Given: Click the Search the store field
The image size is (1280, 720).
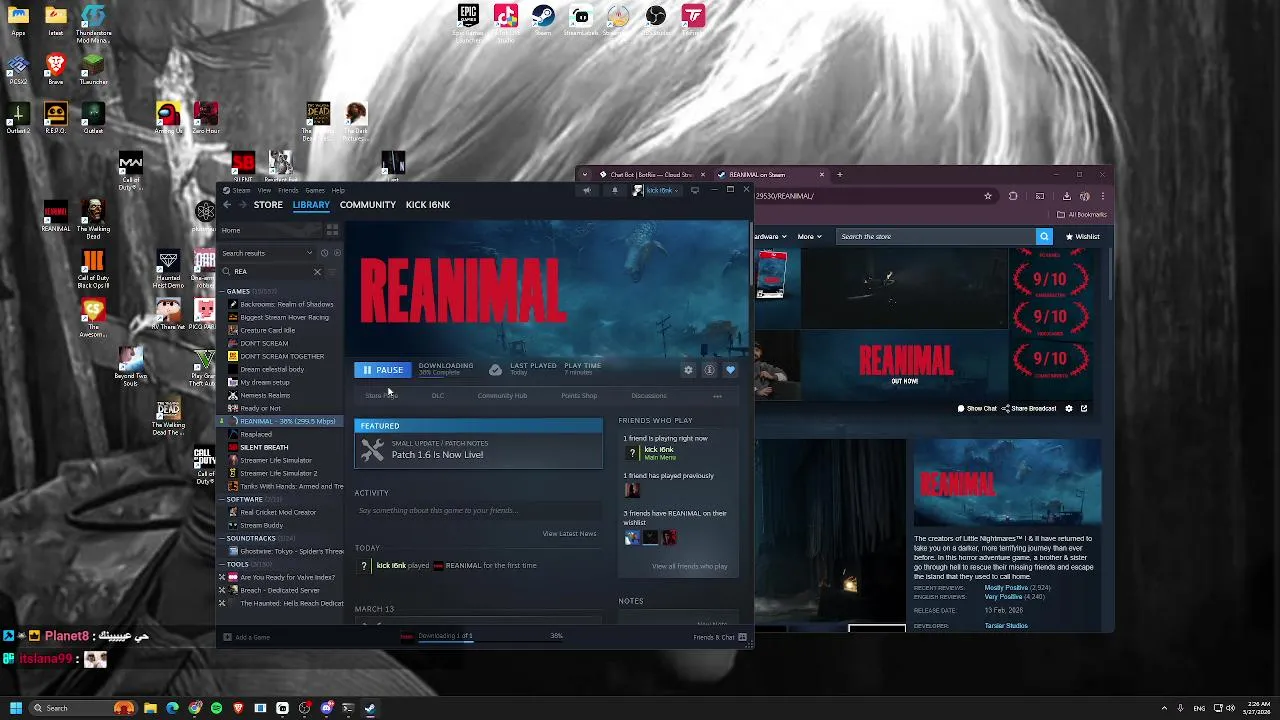Looking at the screenshot, I should click(x=936, y=237).
